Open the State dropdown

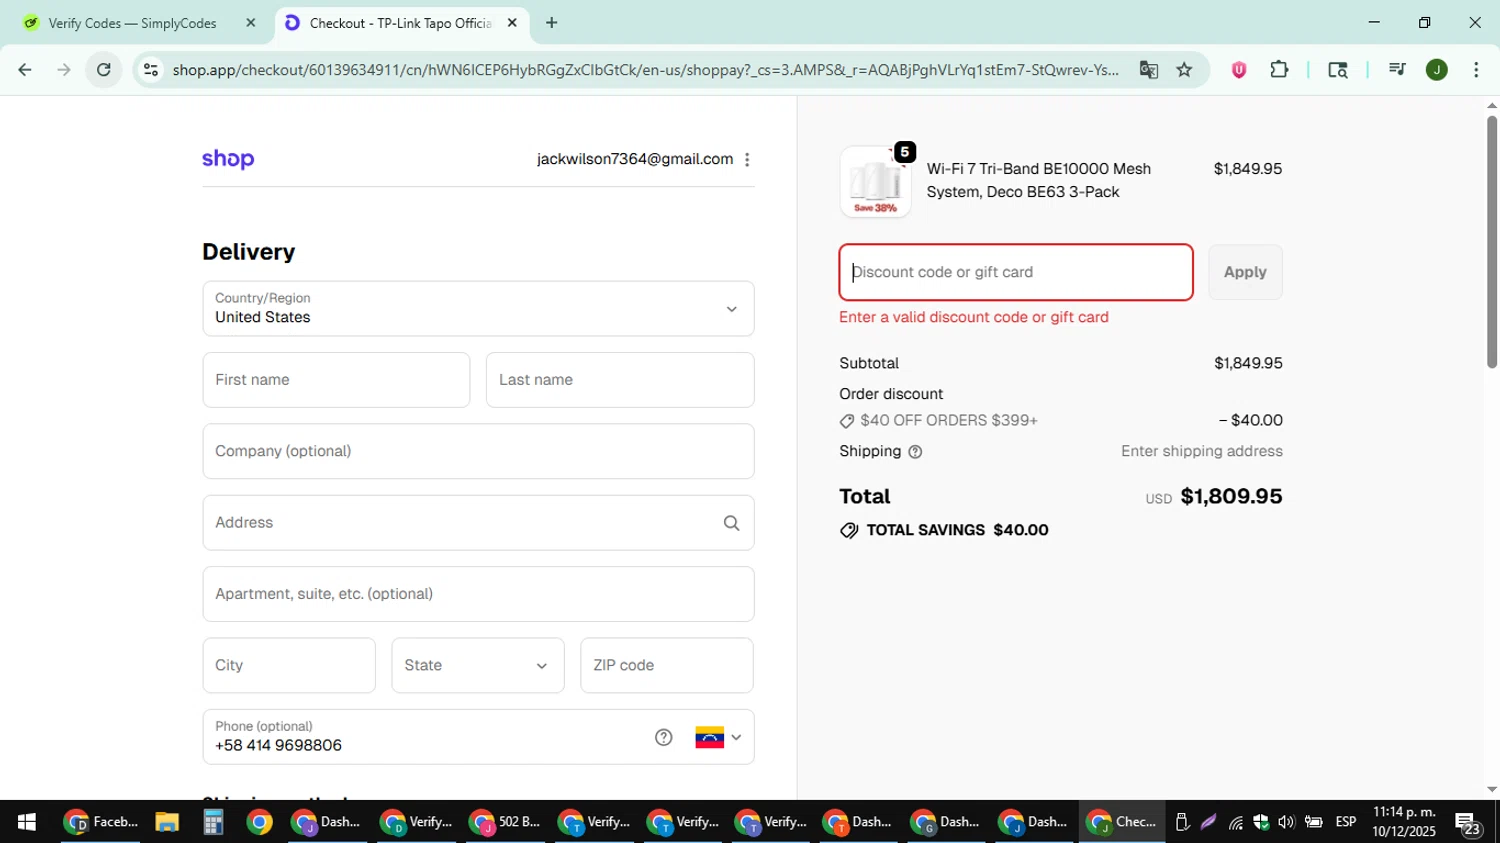(478, 666)
